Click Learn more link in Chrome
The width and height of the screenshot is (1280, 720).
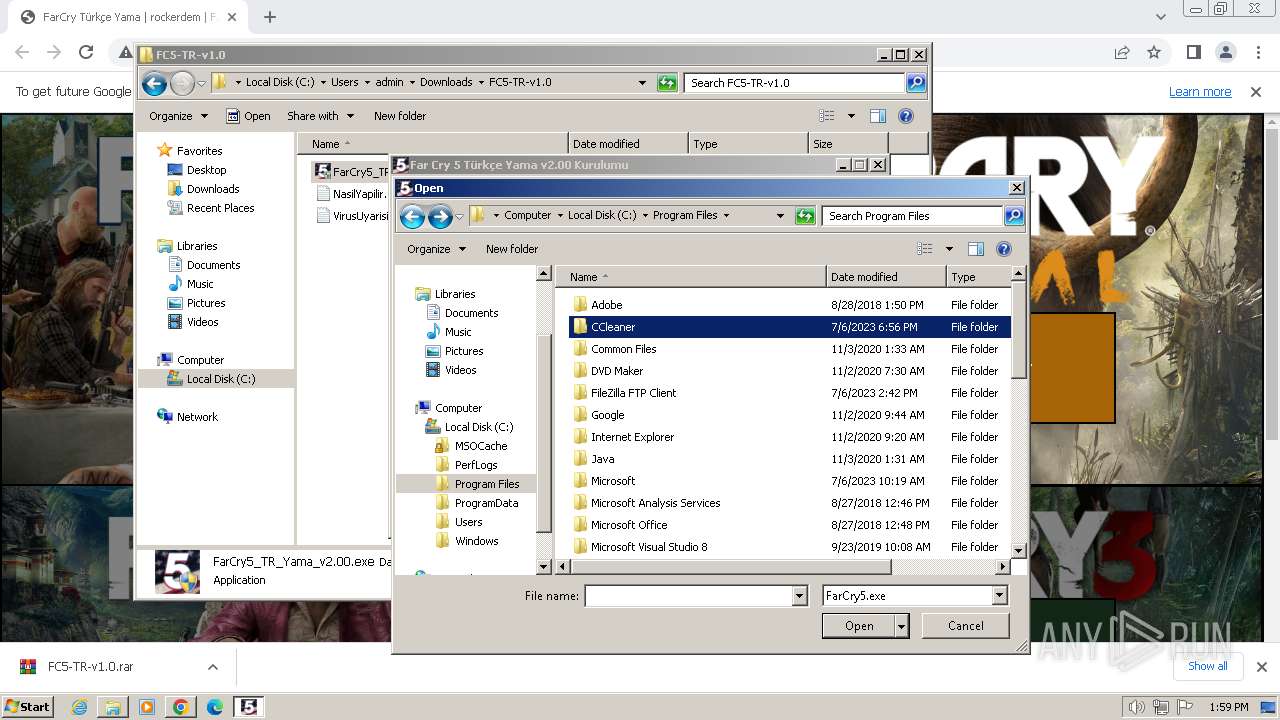1200,92
